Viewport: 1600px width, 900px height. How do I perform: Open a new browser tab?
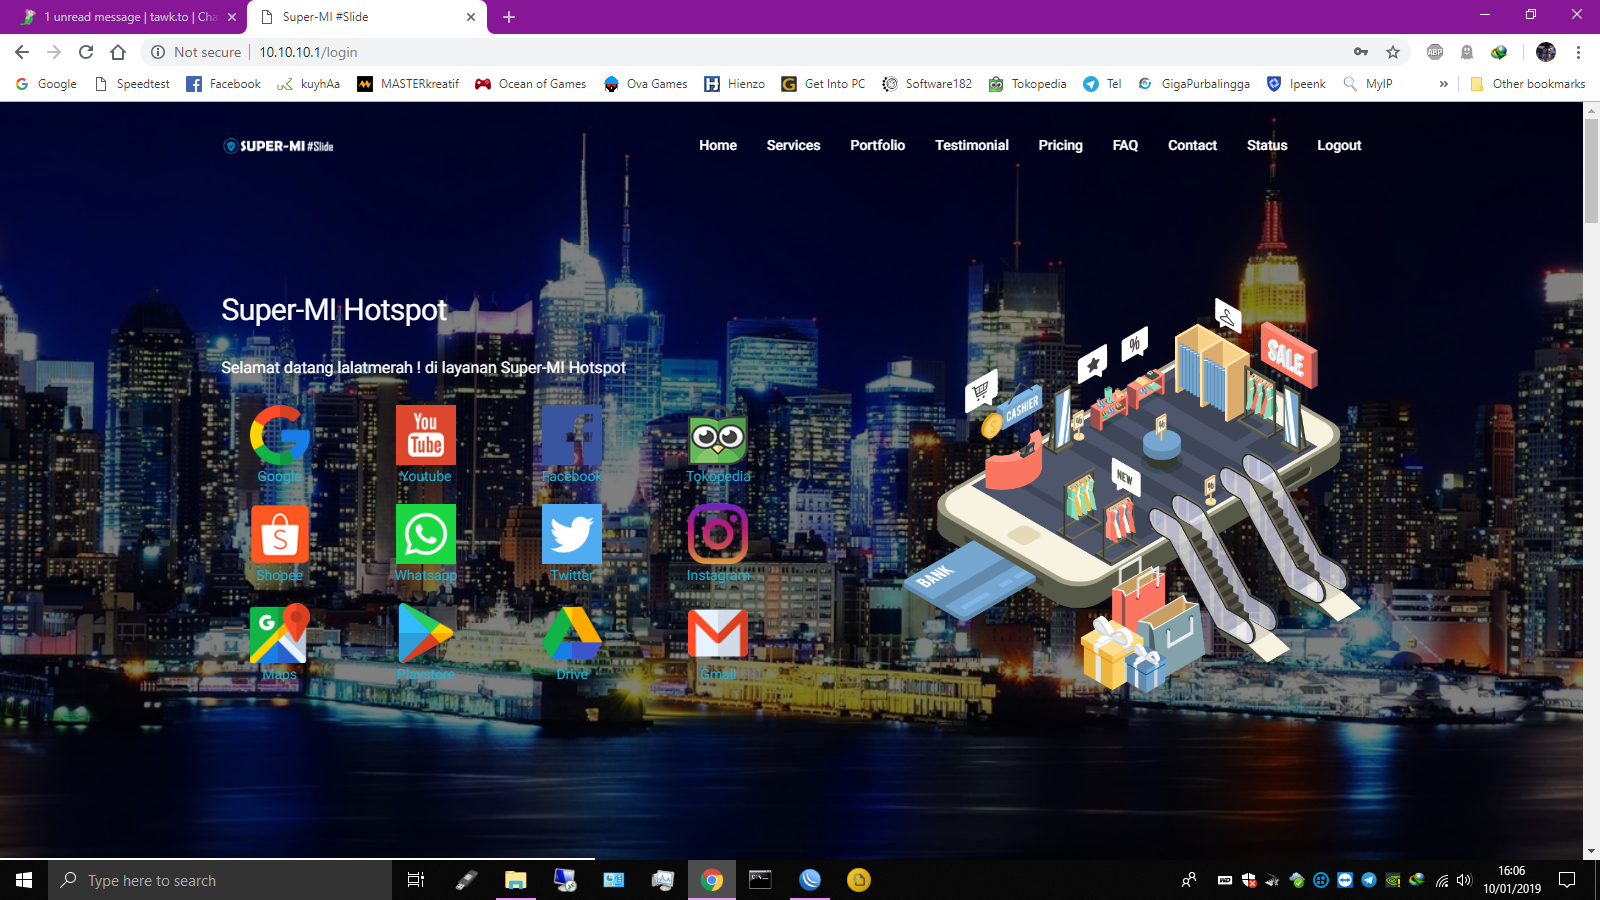coord(509,17)
